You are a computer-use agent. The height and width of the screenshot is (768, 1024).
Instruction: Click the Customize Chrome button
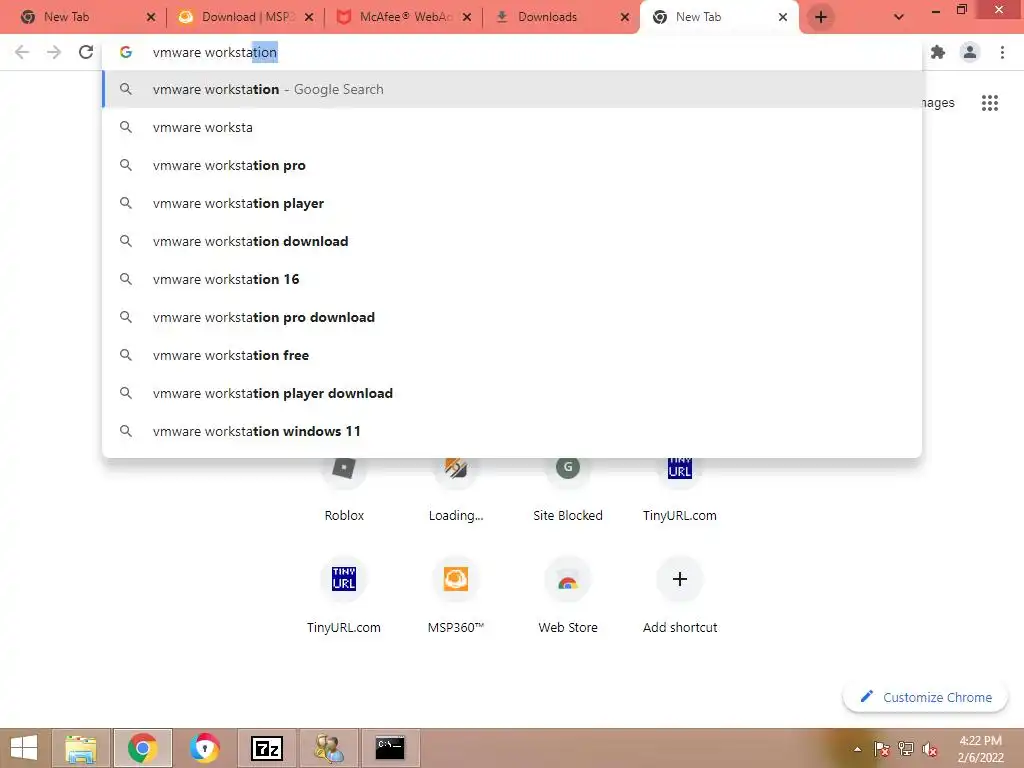pyautogui.click(x=925, y=697)
